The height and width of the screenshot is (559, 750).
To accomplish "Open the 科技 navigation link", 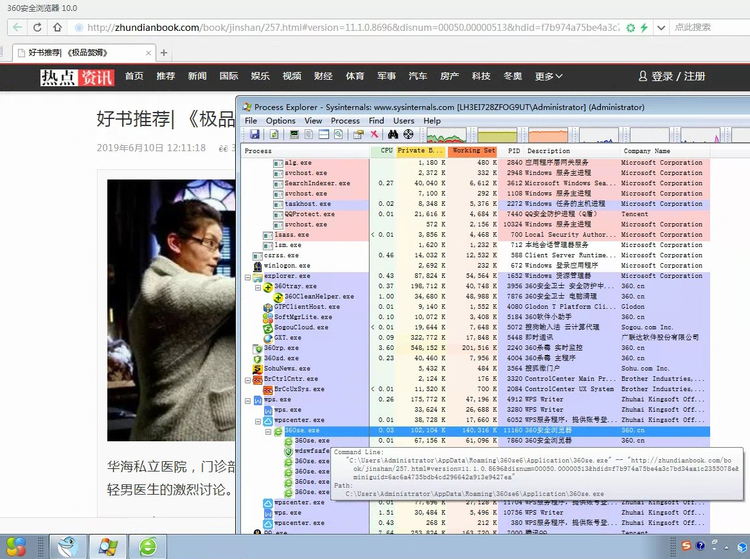I will pyautogui.click(x=481, y=76).
